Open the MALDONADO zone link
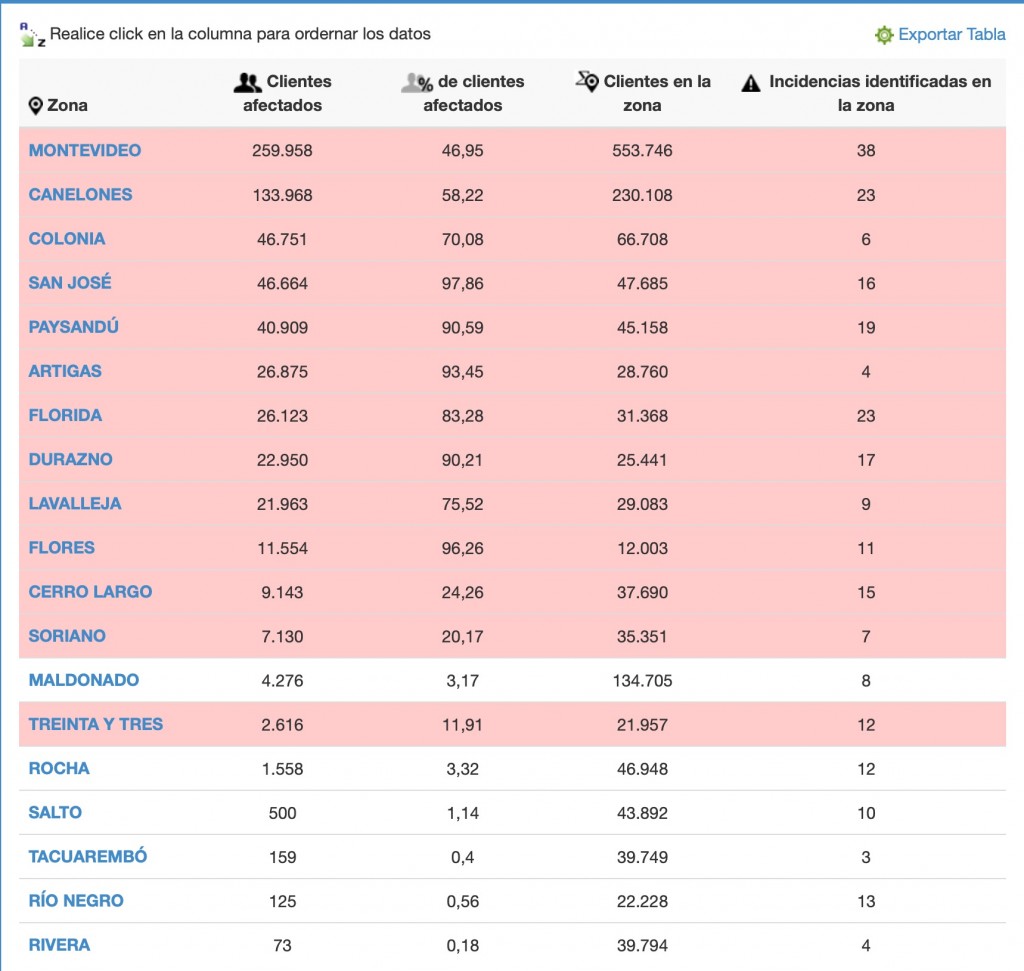1024x971 pixels. [84, 680]
